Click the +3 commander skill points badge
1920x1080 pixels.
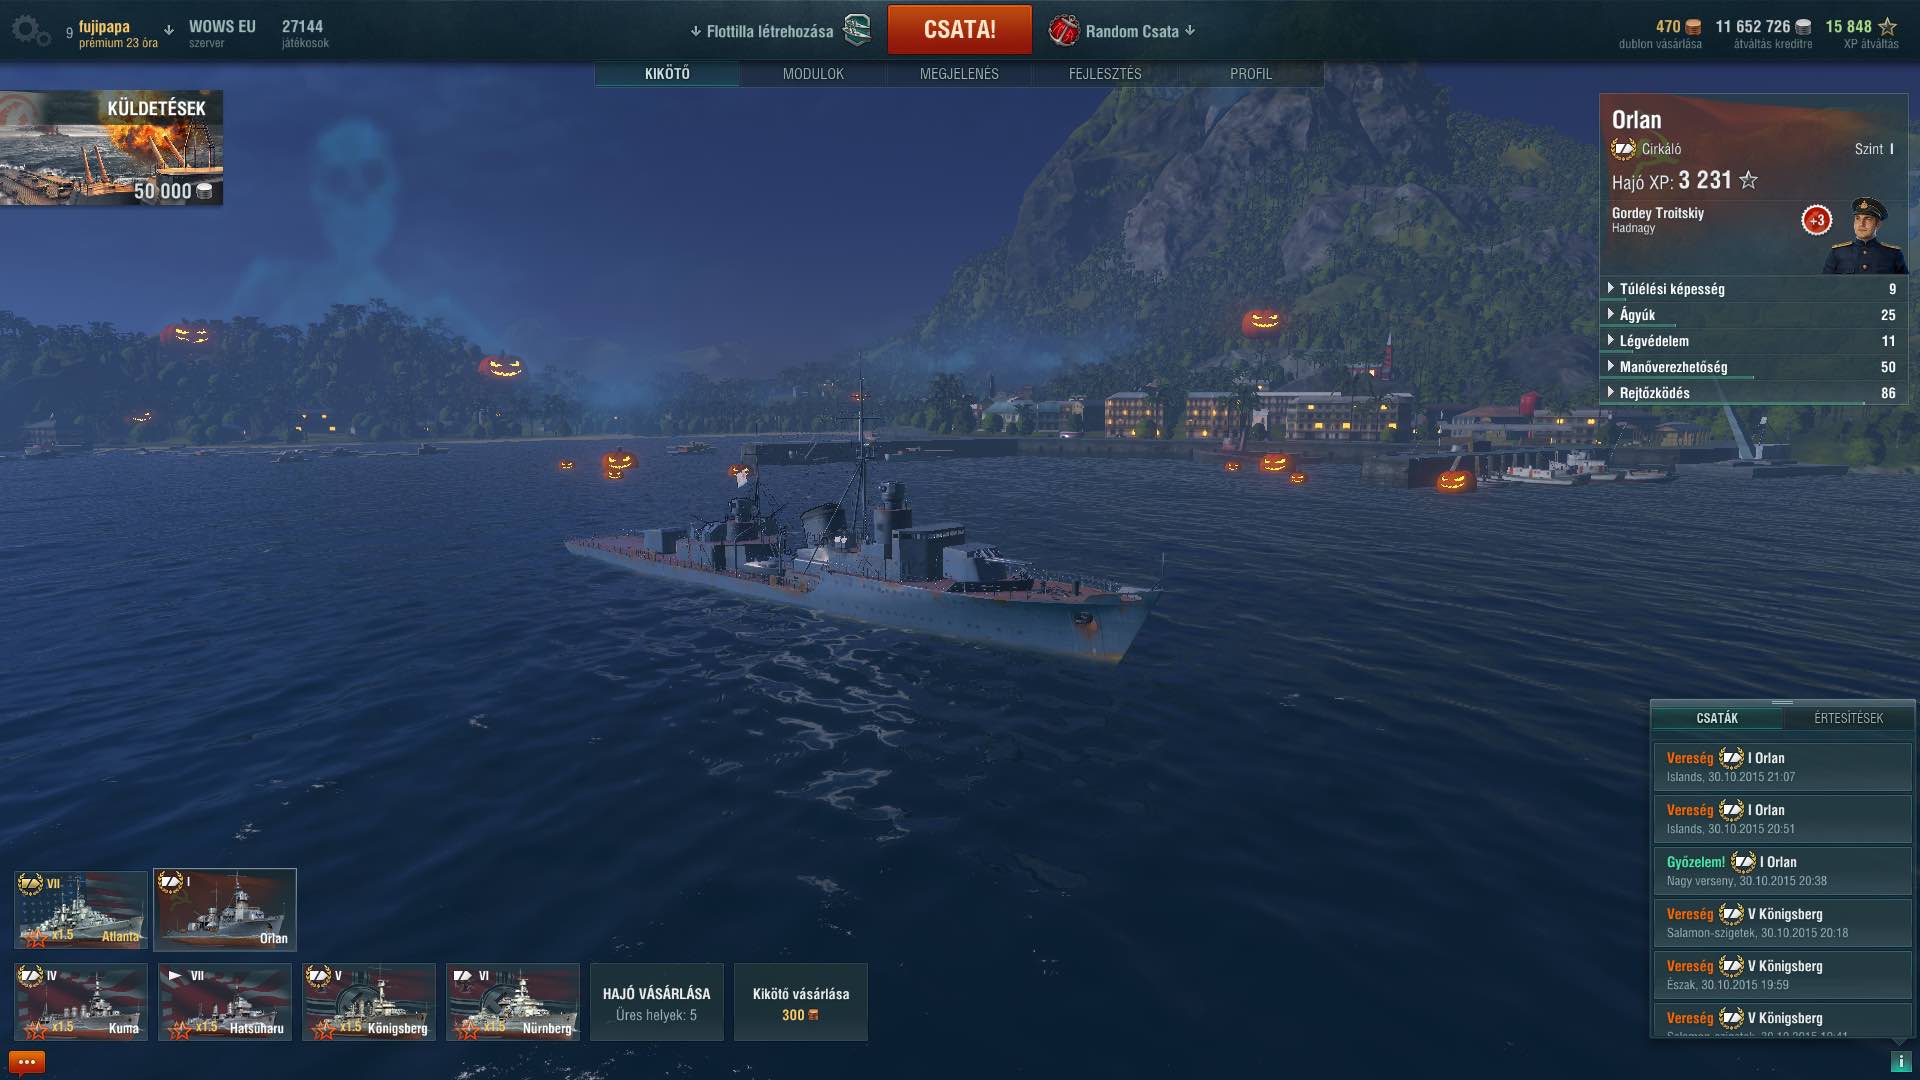pos(1816,220)
